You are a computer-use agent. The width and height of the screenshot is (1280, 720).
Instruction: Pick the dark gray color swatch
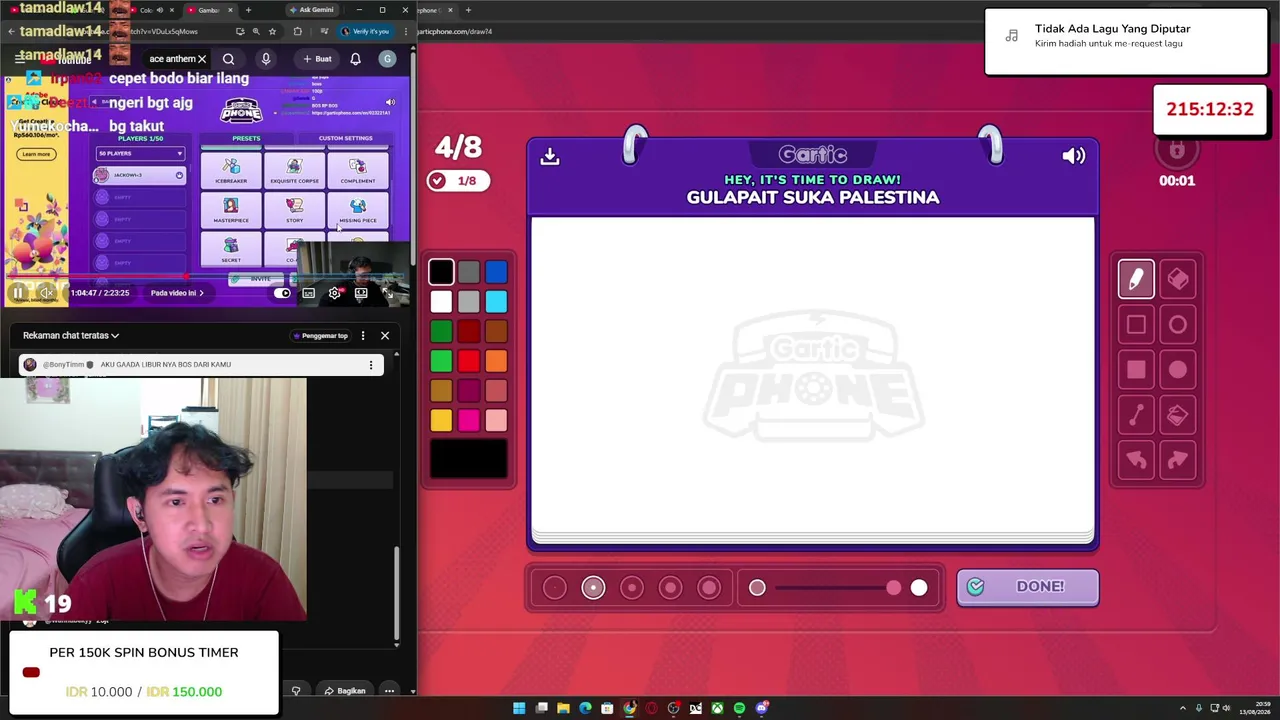tap(469, 272)
